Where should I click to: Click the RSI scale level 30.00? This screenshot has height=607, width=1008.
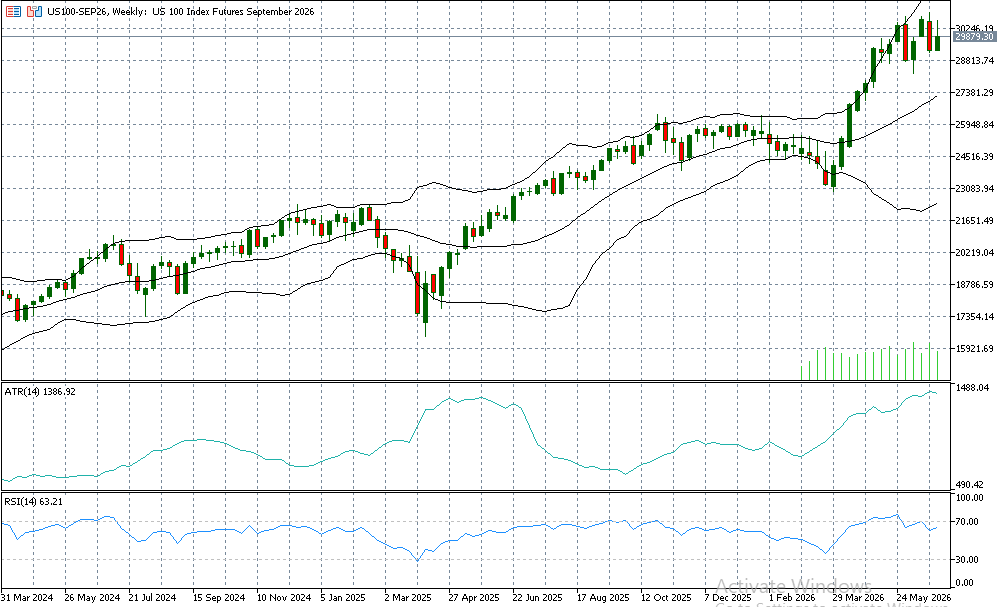[x=968, y=560]
